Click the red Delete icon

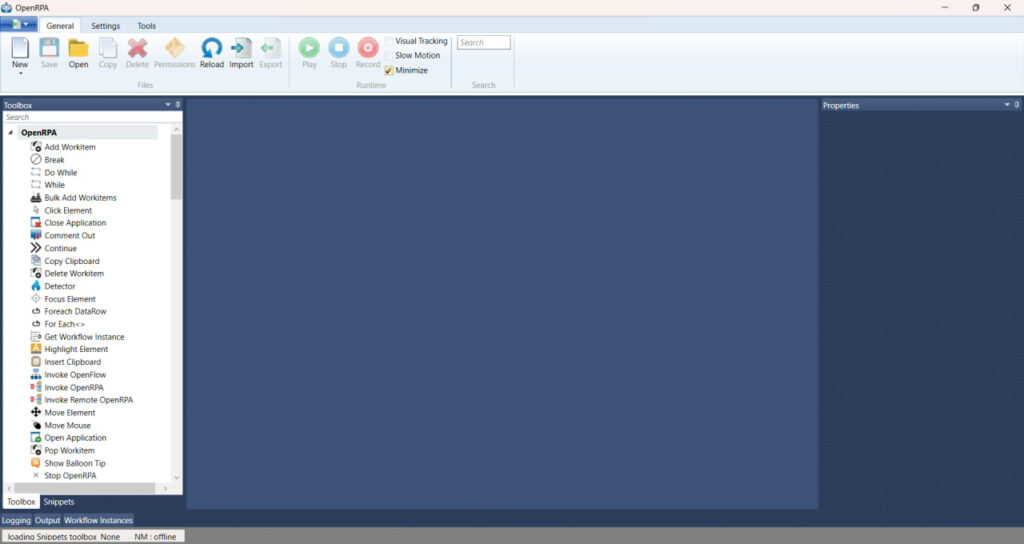pos(137,48)
